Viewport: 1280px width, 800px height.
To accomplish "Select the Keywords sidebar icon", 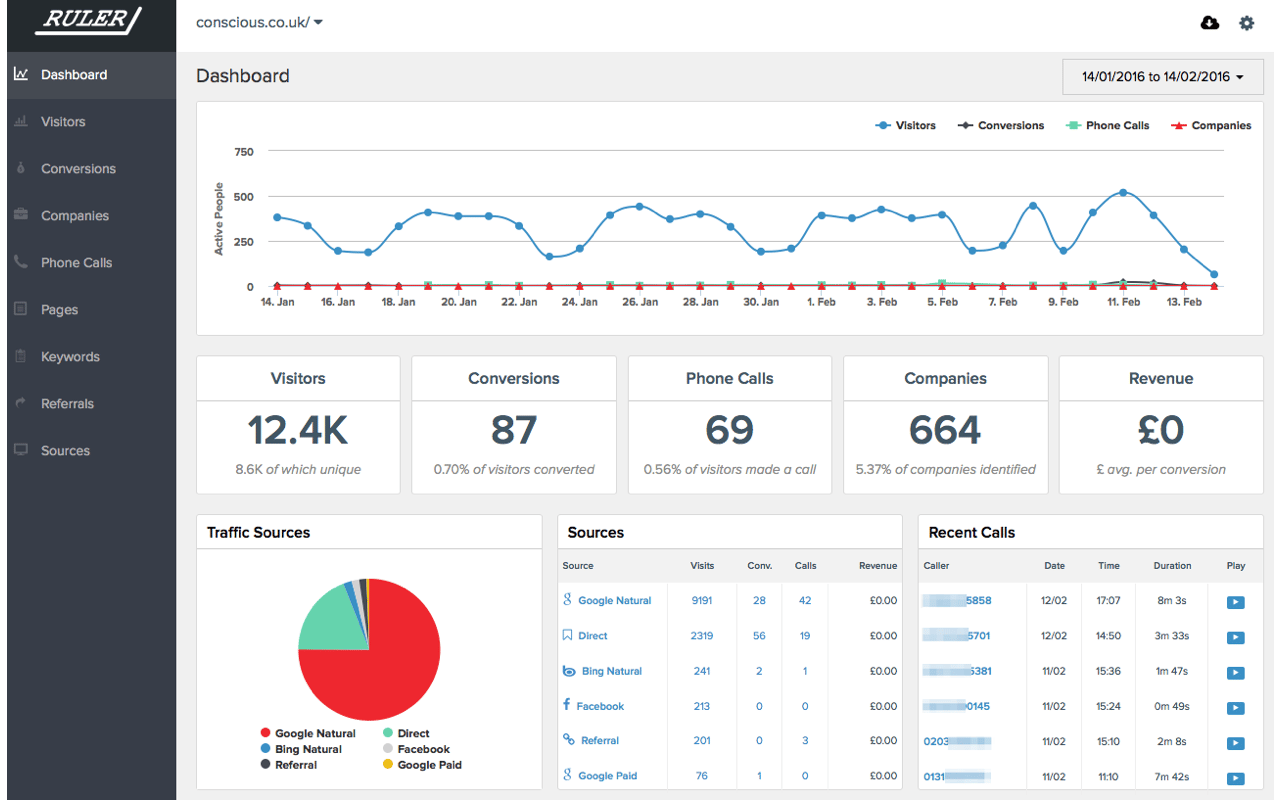I will click(x=20, y=356).
